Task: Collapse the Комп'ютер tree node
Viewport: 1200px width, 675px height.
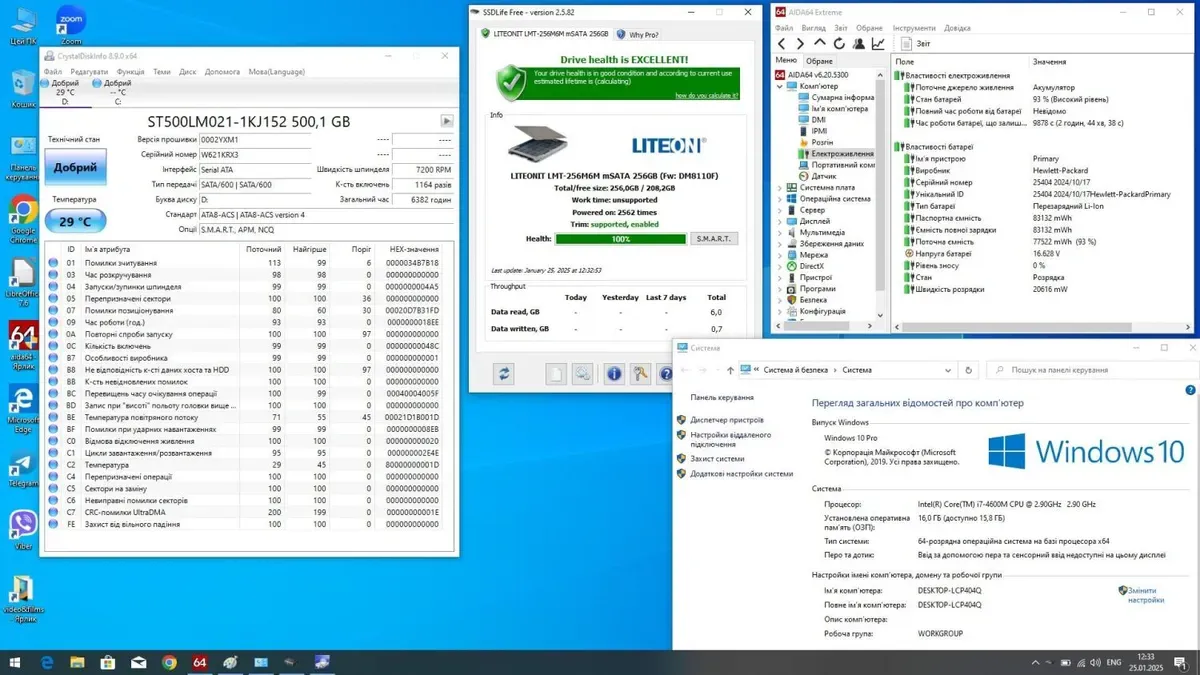Action: pyautogui.click(x=780, y=86)
